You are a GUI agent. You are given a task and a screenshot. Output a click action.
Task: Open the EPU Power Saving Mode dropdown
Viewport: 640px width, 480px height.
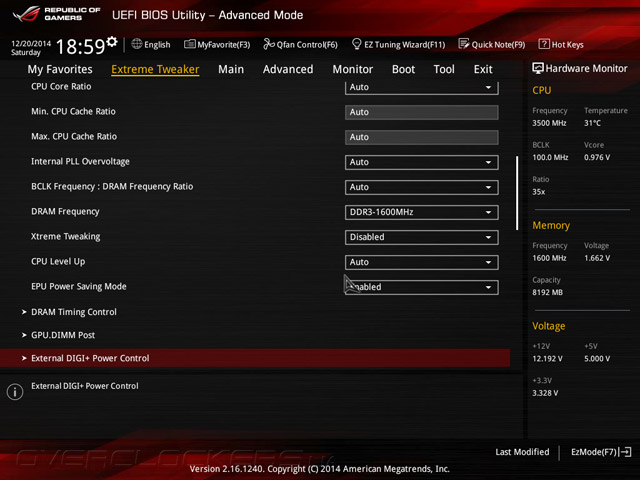coord(421,287)
